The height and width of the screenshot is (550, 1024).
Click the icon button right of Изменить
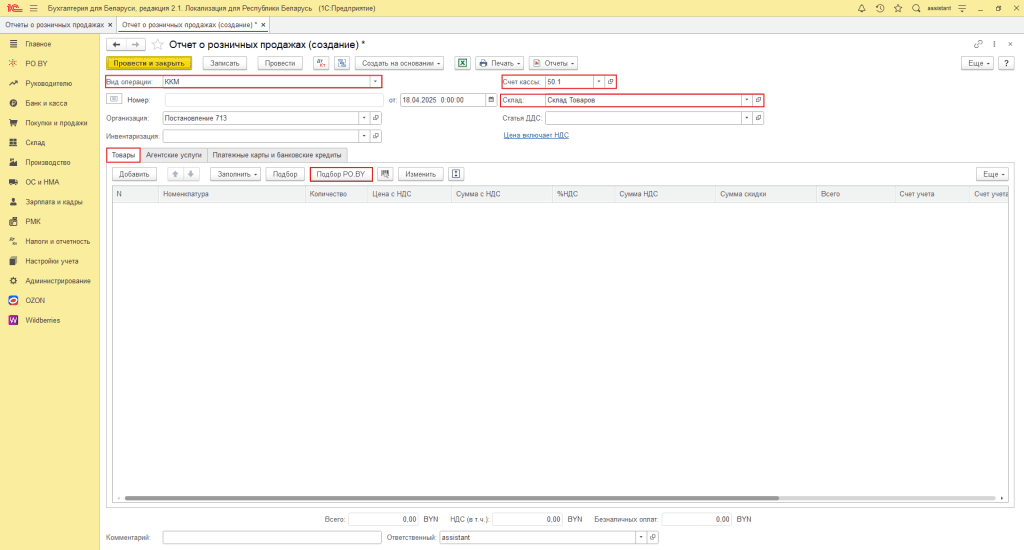pyautogui.click(x=456, y=174)
